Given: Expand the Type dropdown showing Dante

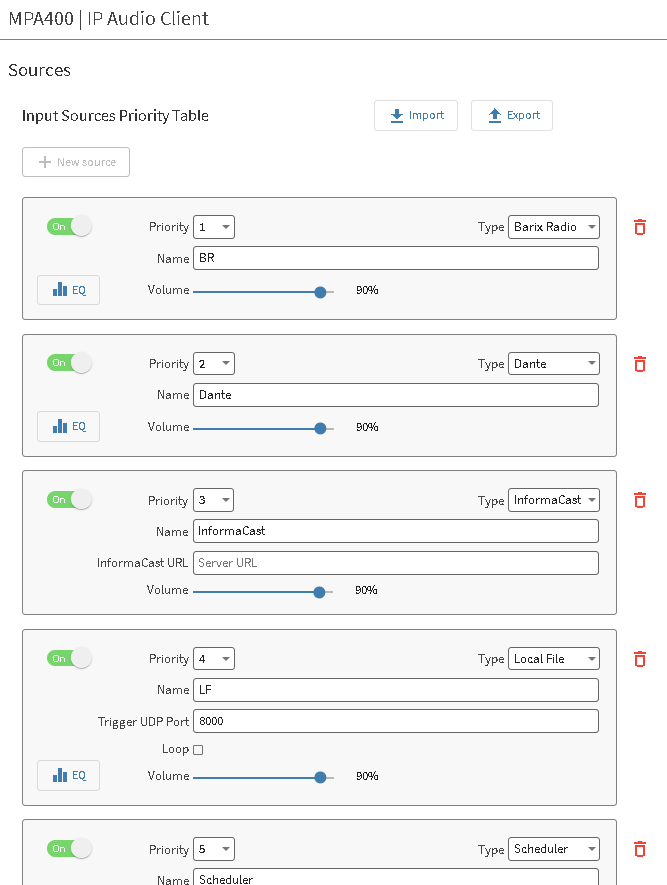Looking at the screenshot, I should tap(554, 364).
